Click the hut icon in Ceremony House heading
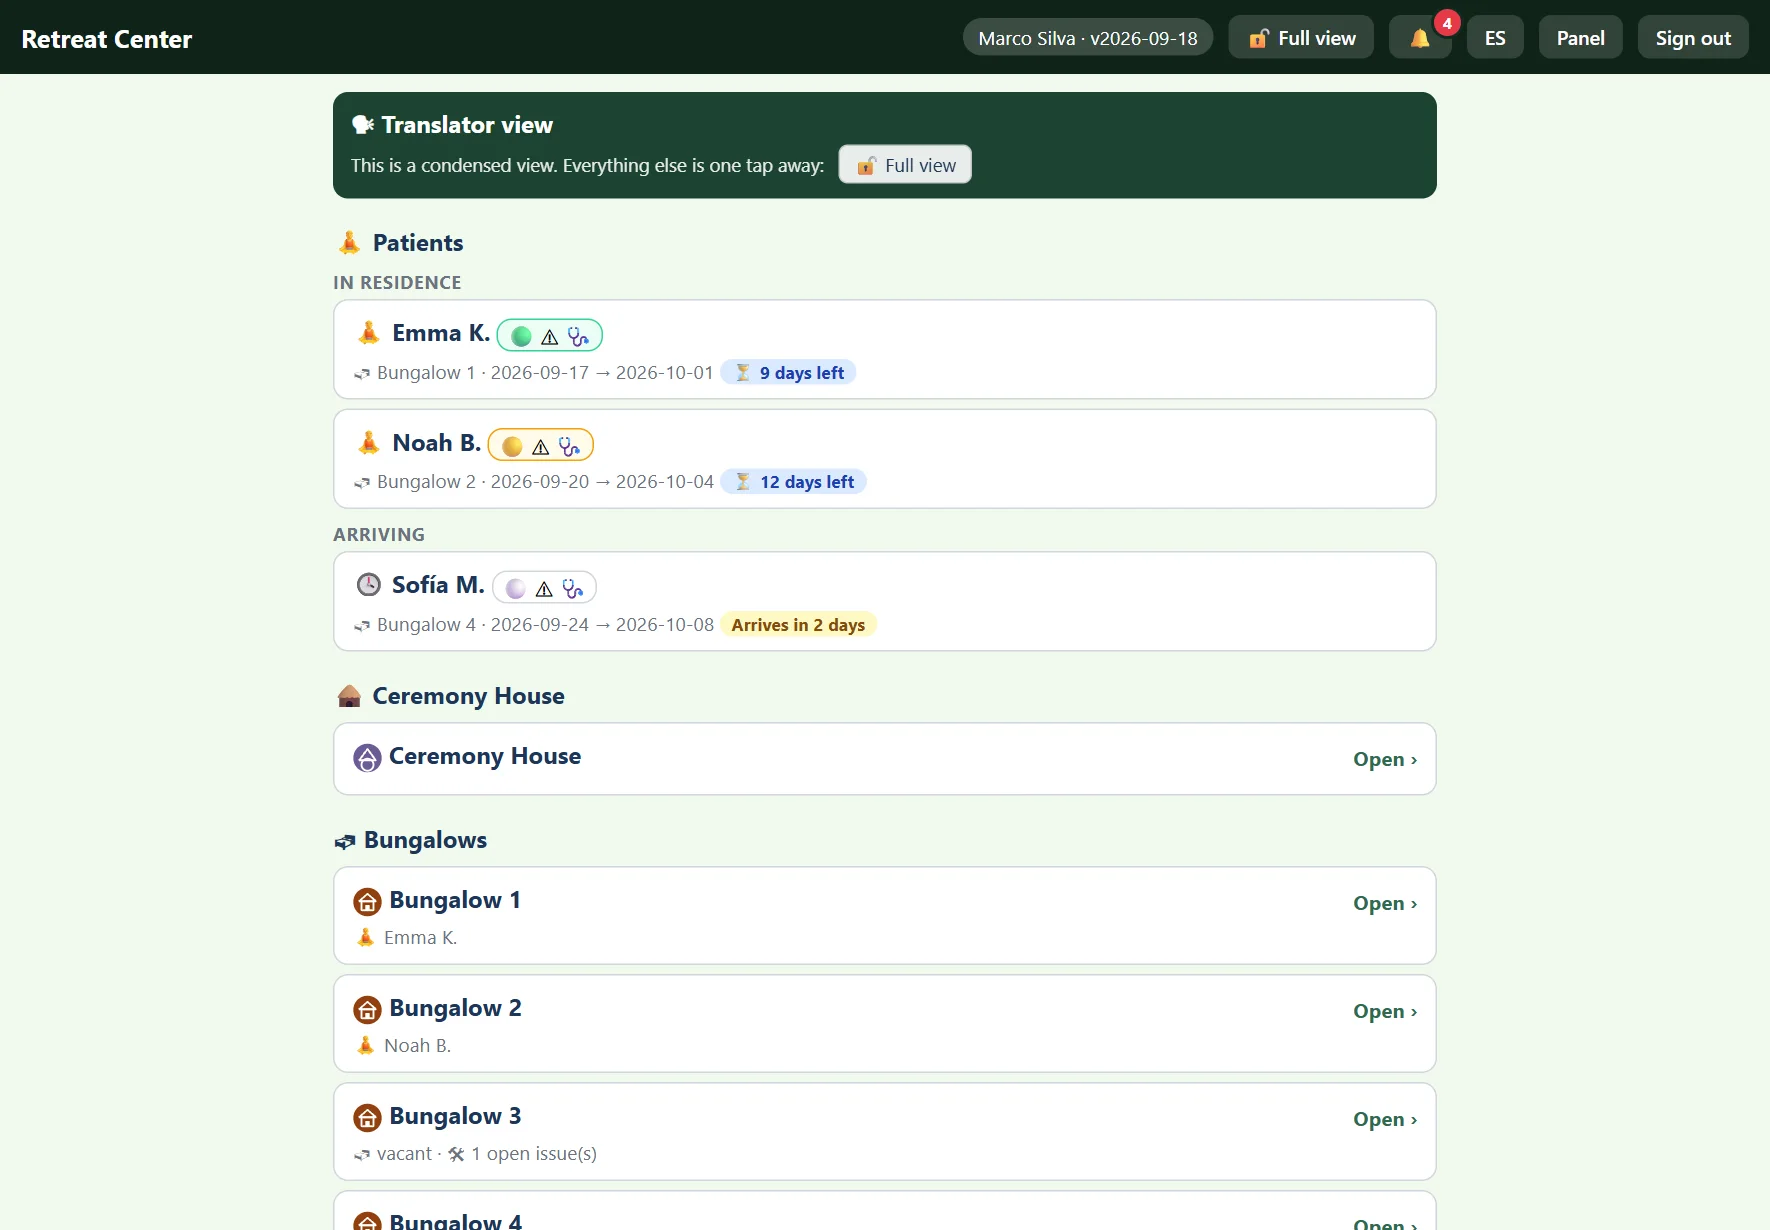 coord(349,696)
